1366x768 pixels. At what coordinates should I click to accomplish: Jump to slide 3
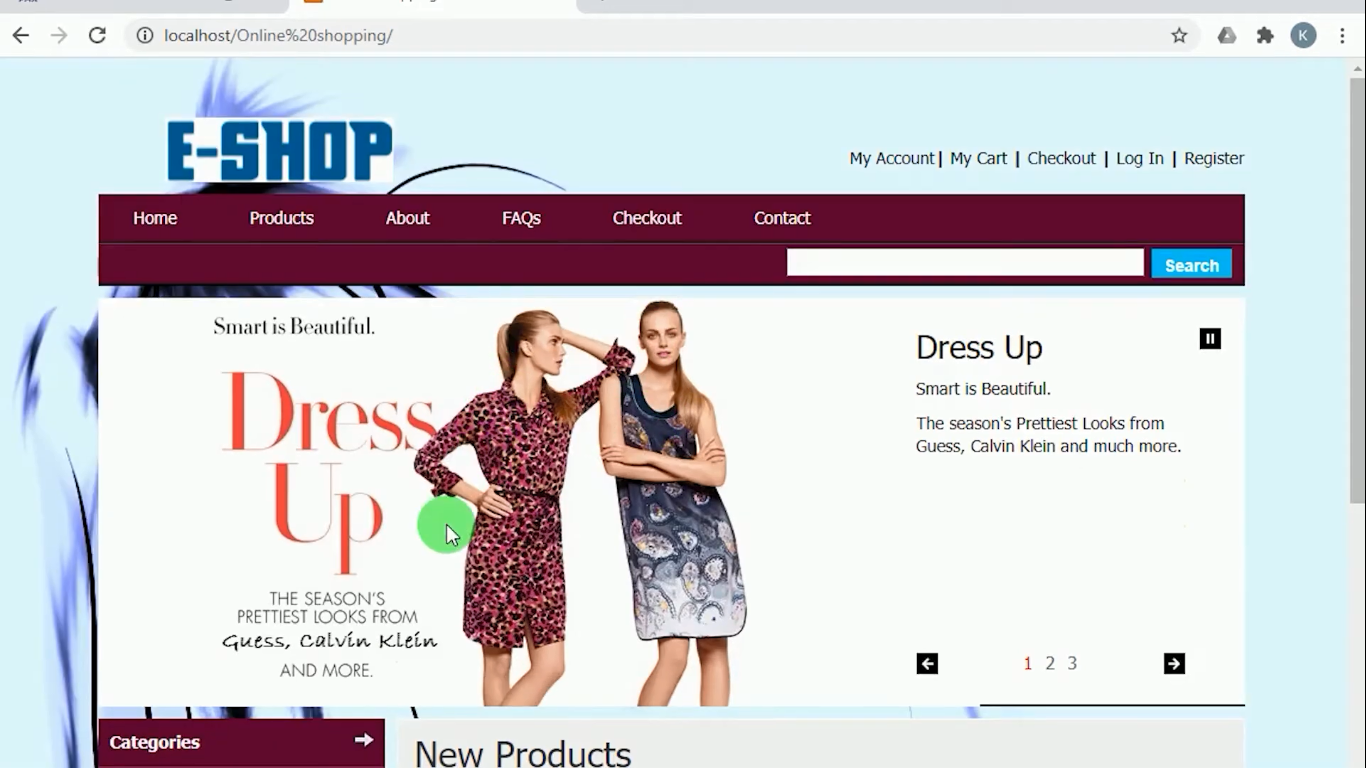pos(1072,663)
